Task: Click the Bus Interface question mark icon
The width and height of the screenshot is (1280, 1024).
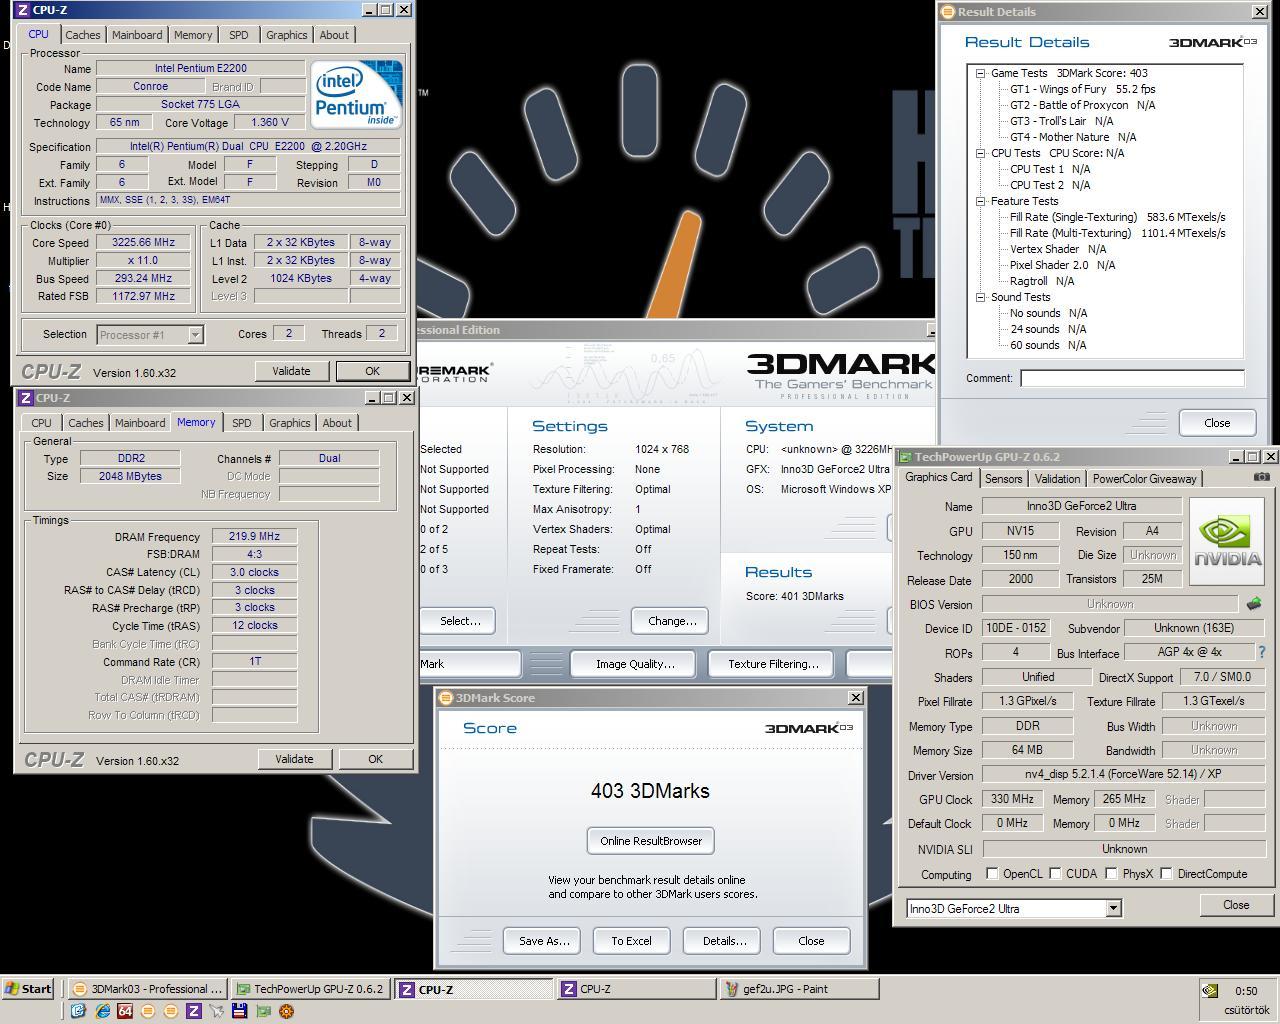Action: [x=1262, y=652]
